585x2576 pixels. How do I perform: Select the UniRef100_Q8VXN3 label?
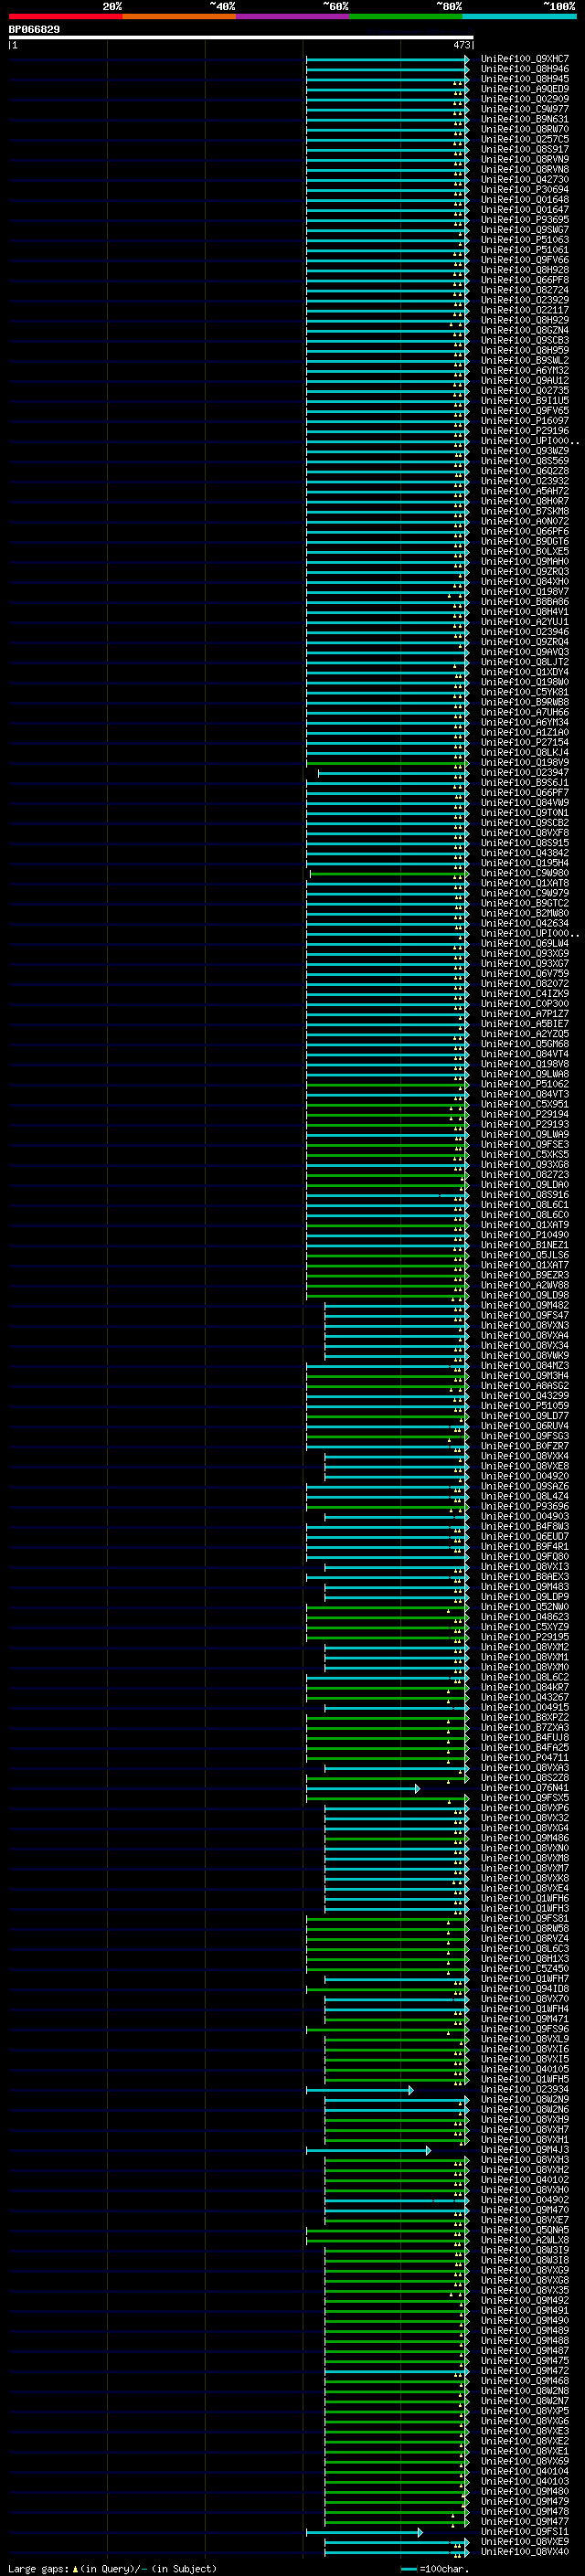click(524, 1325)
